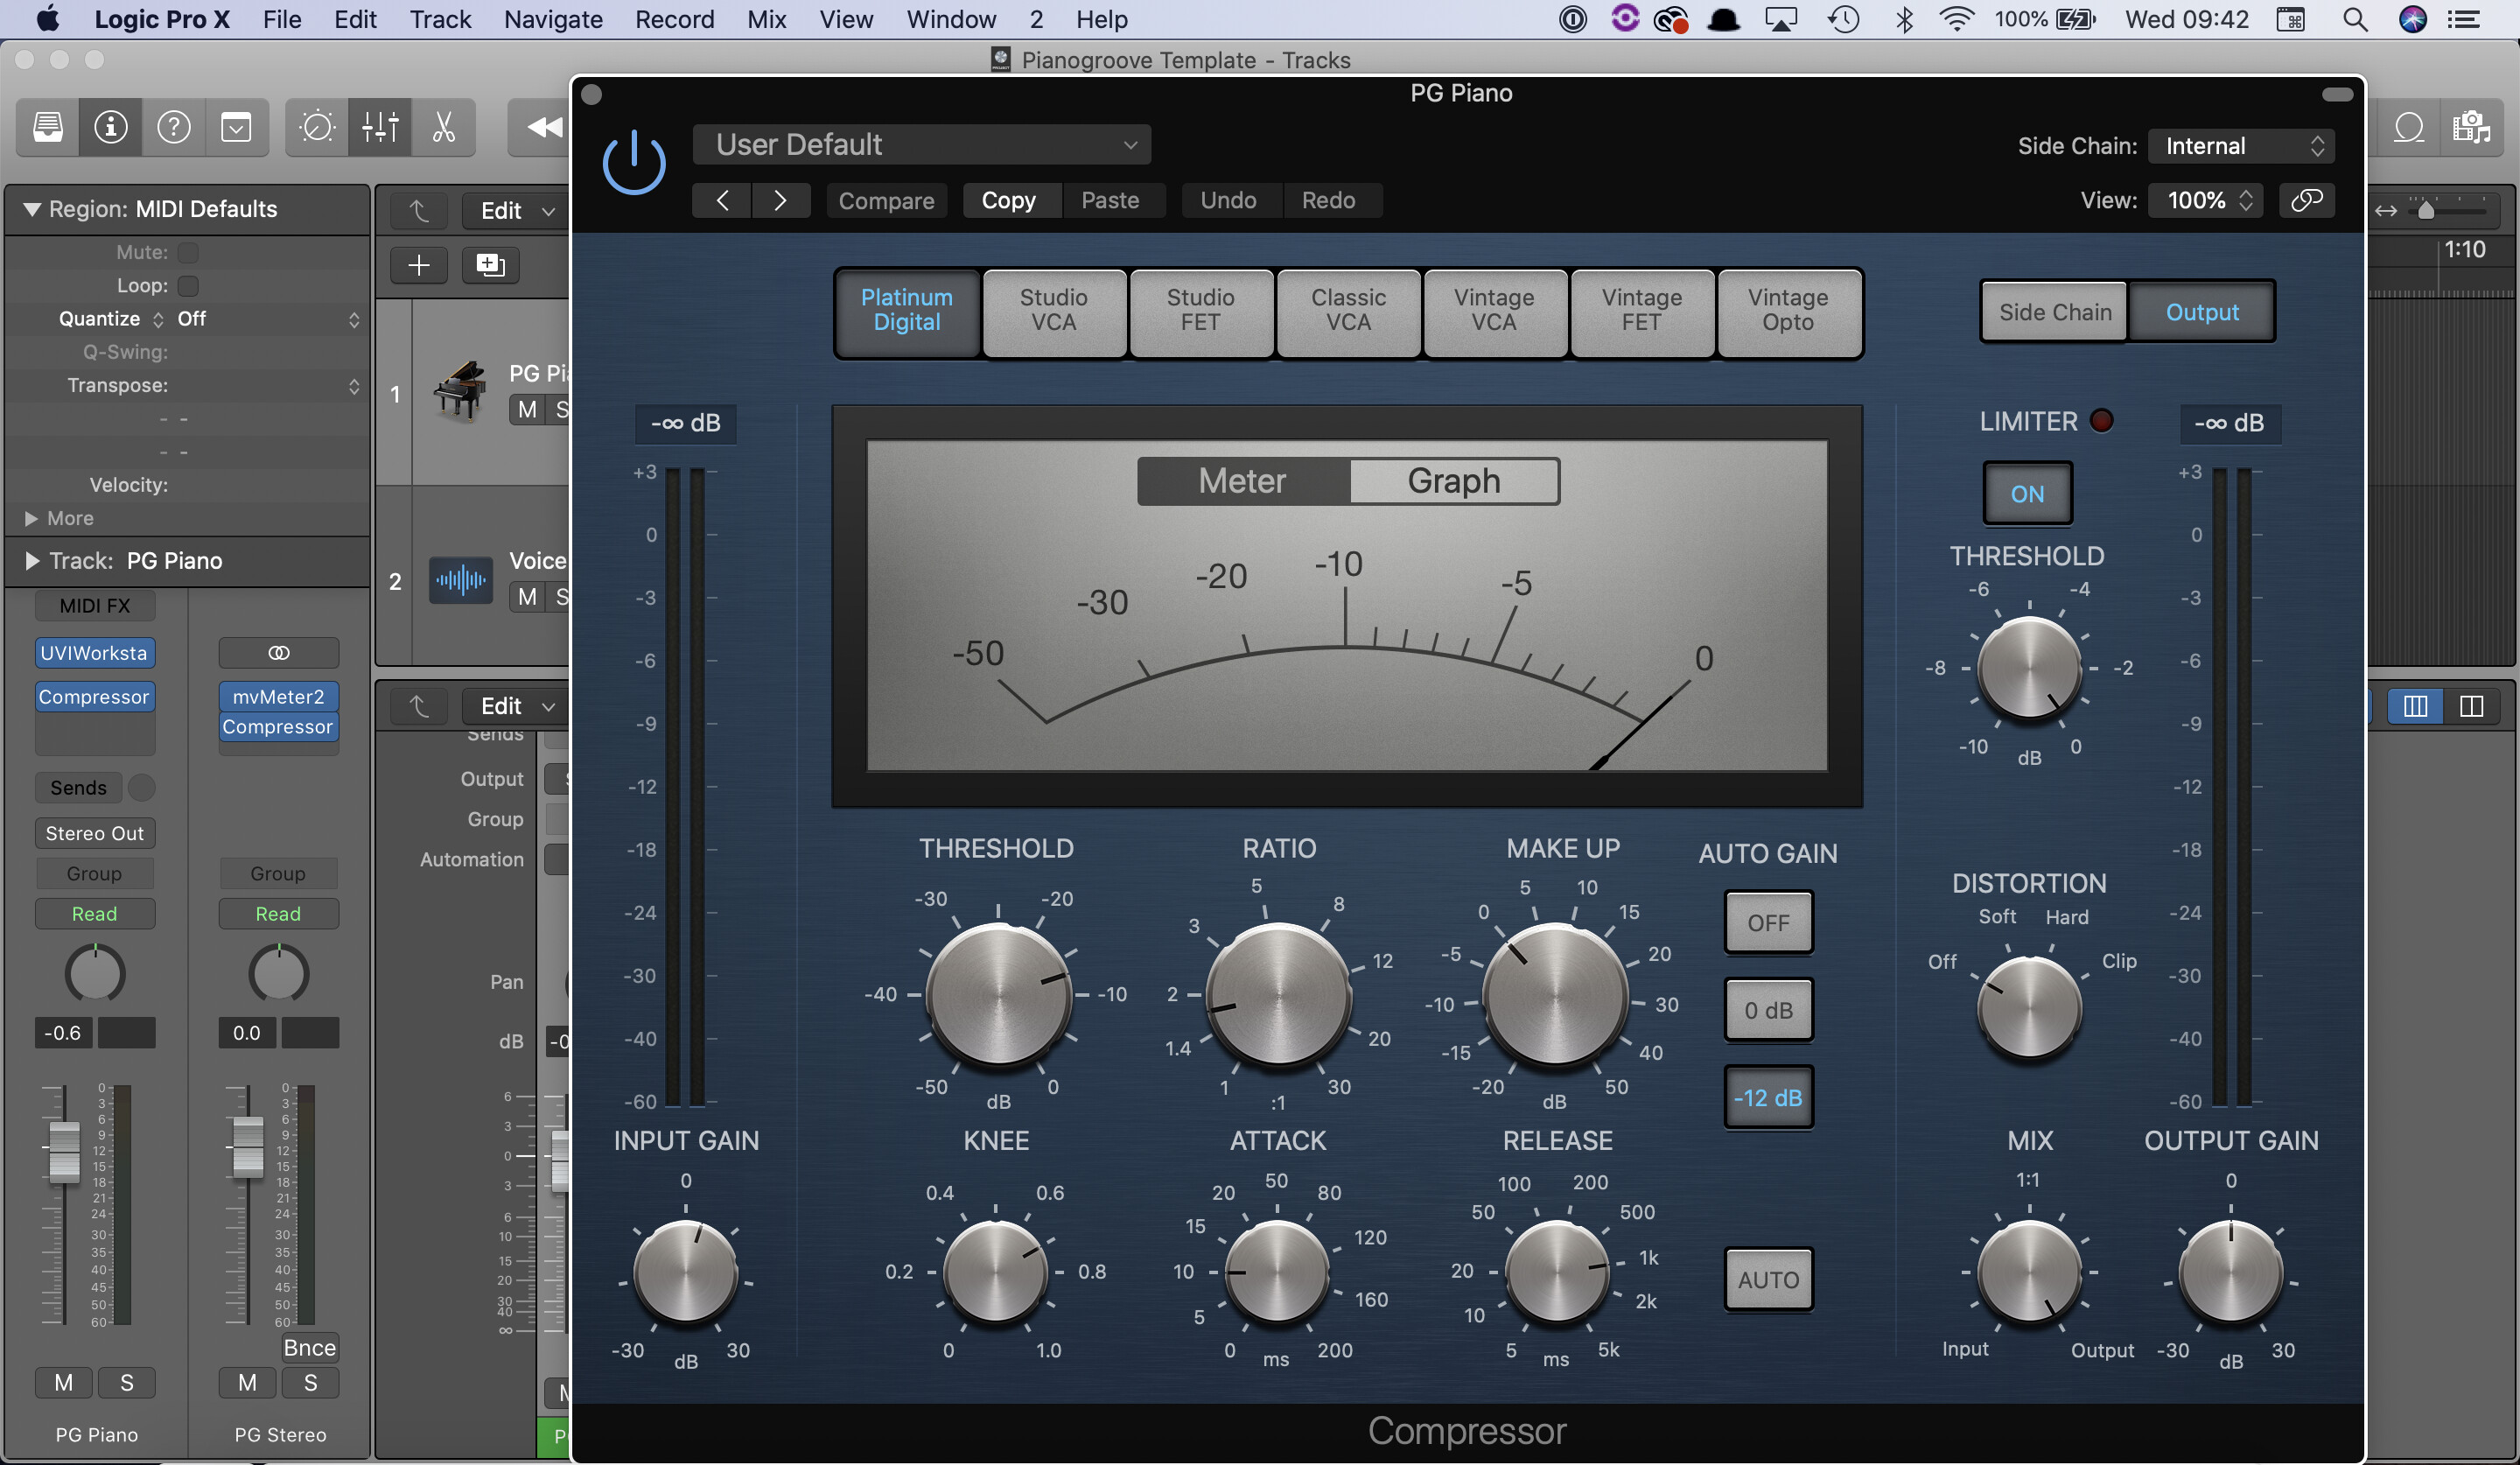The width and height of the screenshot is (2520, 1465).
Task: Open the Mix menu in menu bar
Action: (766, 19)
